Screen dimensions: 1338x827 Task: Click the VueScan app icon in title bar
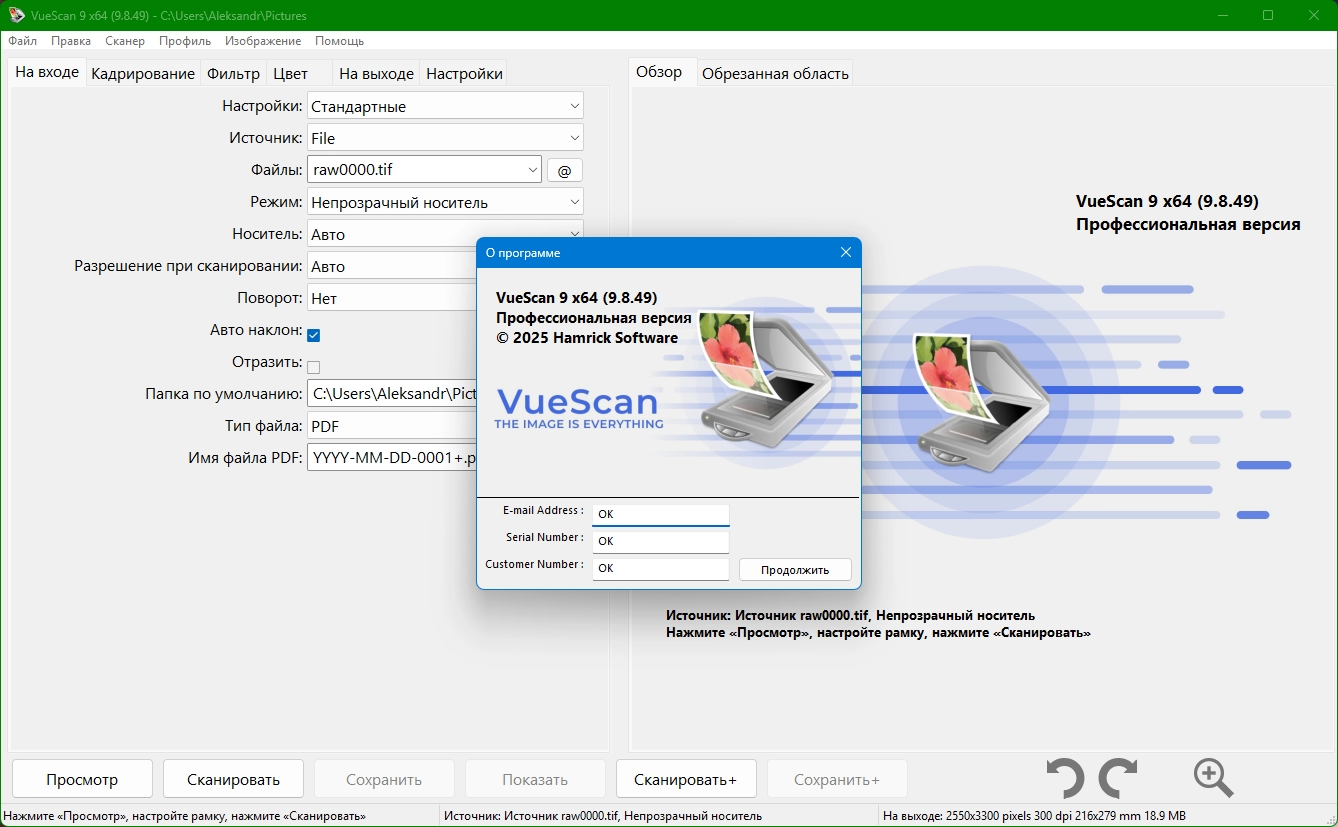point(16,15)
